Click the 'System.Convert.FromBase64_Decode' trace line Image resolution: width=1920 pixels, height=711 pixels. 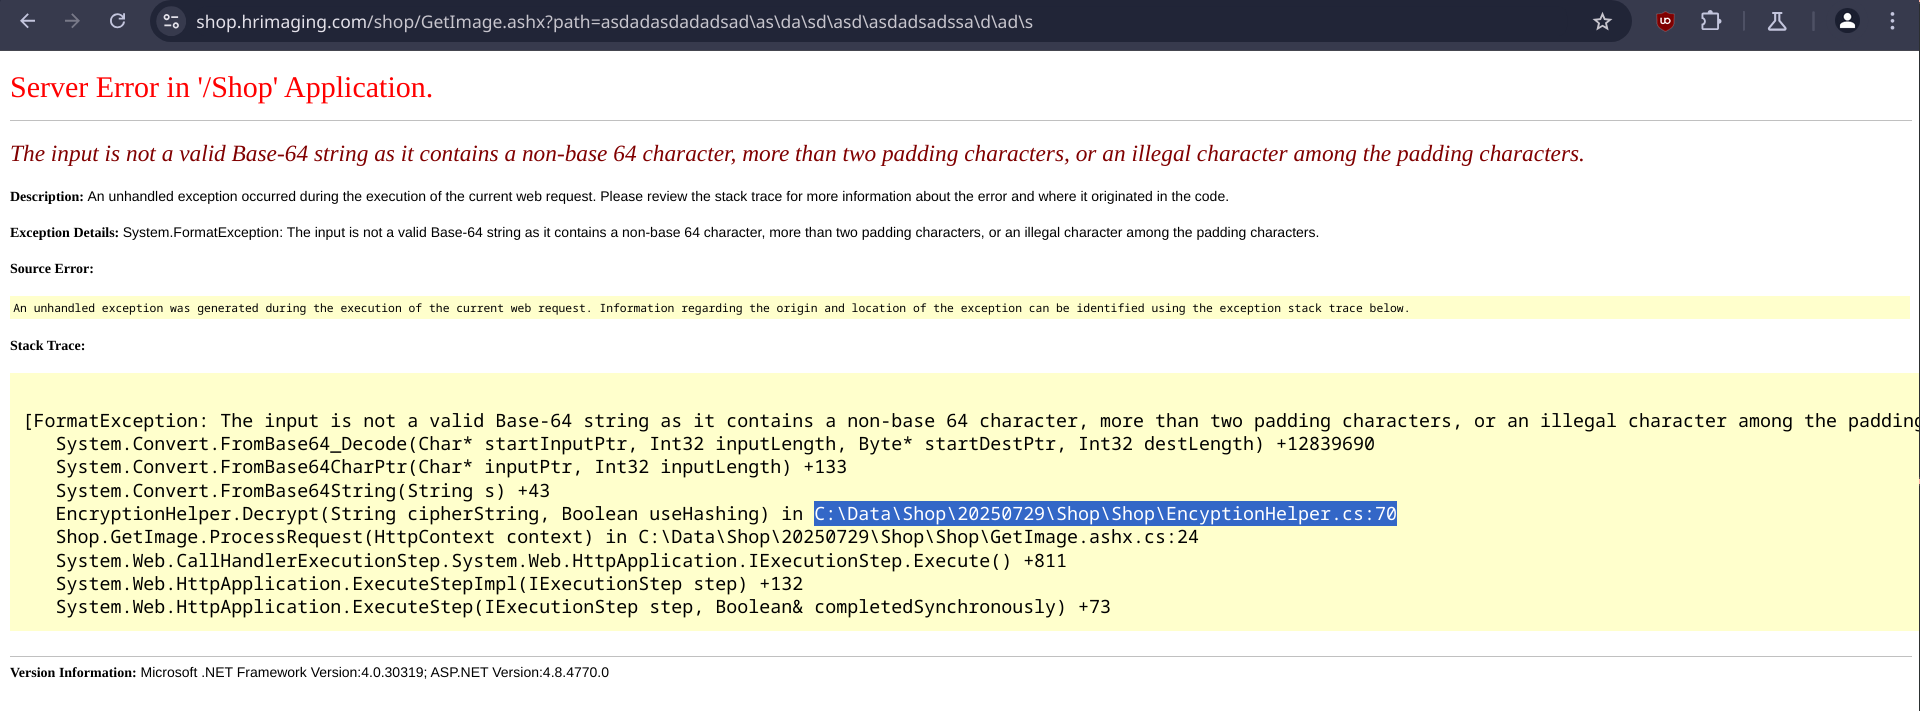715,444
